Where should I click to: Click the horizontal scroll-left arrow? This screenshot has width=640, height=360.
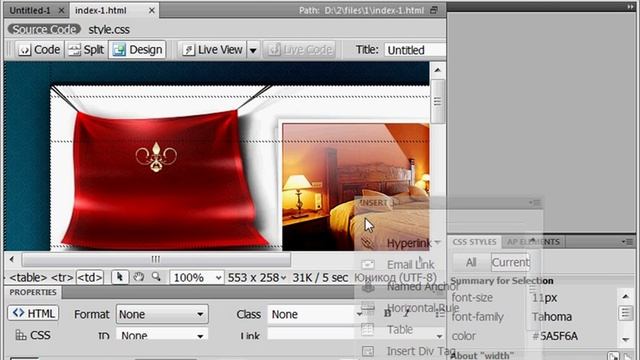[12, 259]
